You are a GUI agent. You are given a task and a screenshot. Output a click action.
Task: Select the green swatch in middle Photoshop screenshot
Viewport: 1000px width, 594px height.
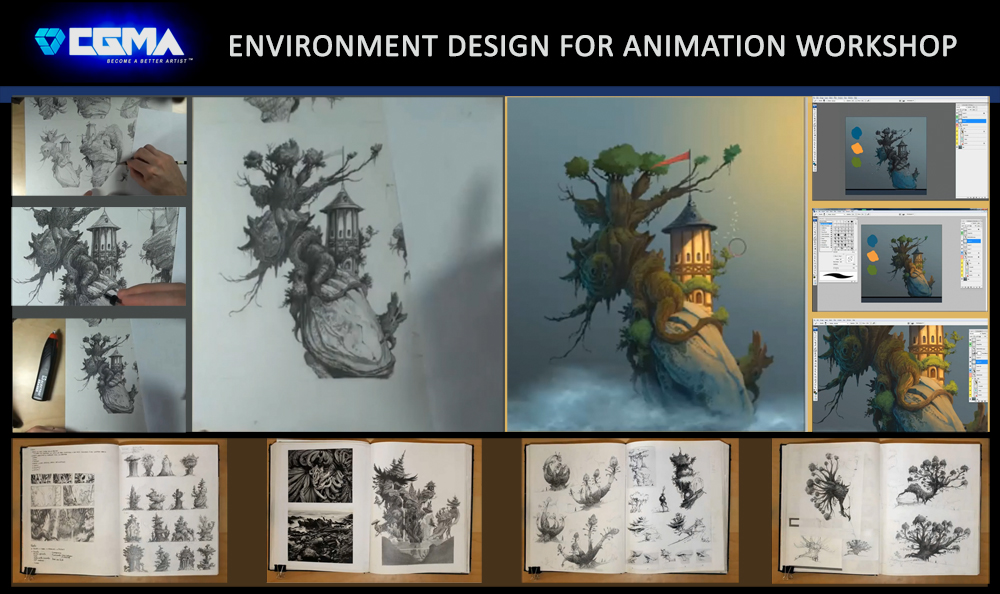click(x=872, y=270)
